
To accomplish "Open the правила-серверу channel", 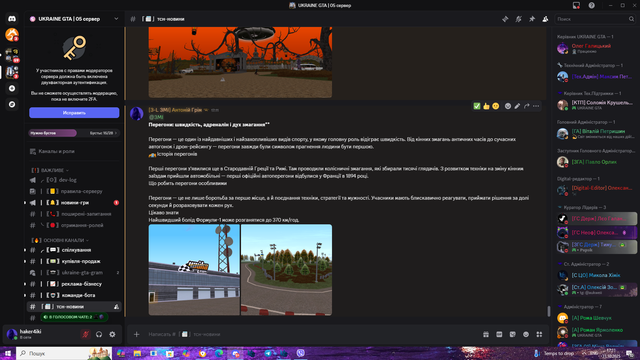I will click(74, 191).
